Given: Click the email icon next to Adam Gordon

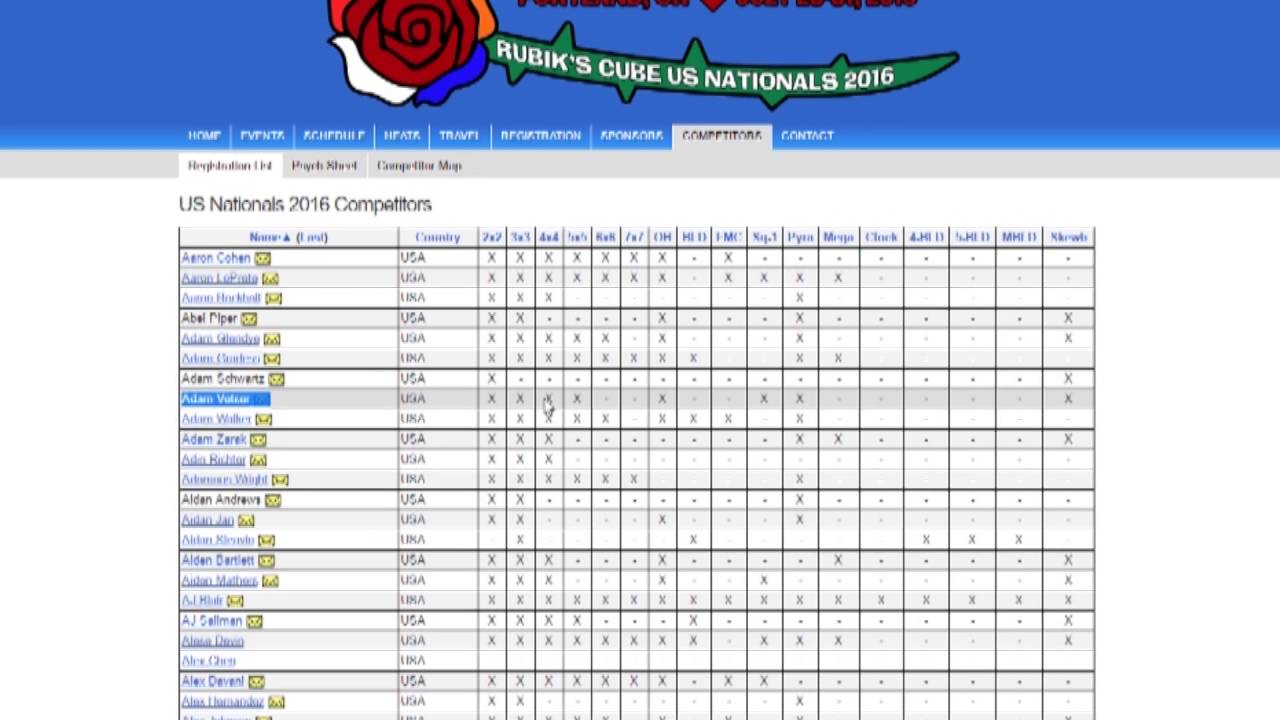Looking at the screenshot, I should pyautogui.click(x=272, y=359).
